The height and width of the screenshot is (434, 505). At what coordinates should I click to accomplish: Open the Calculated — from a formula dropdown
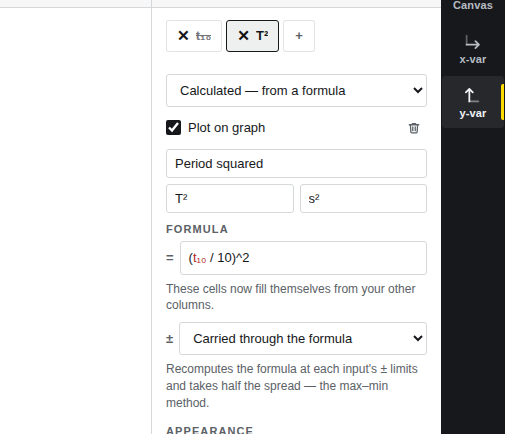296,91
